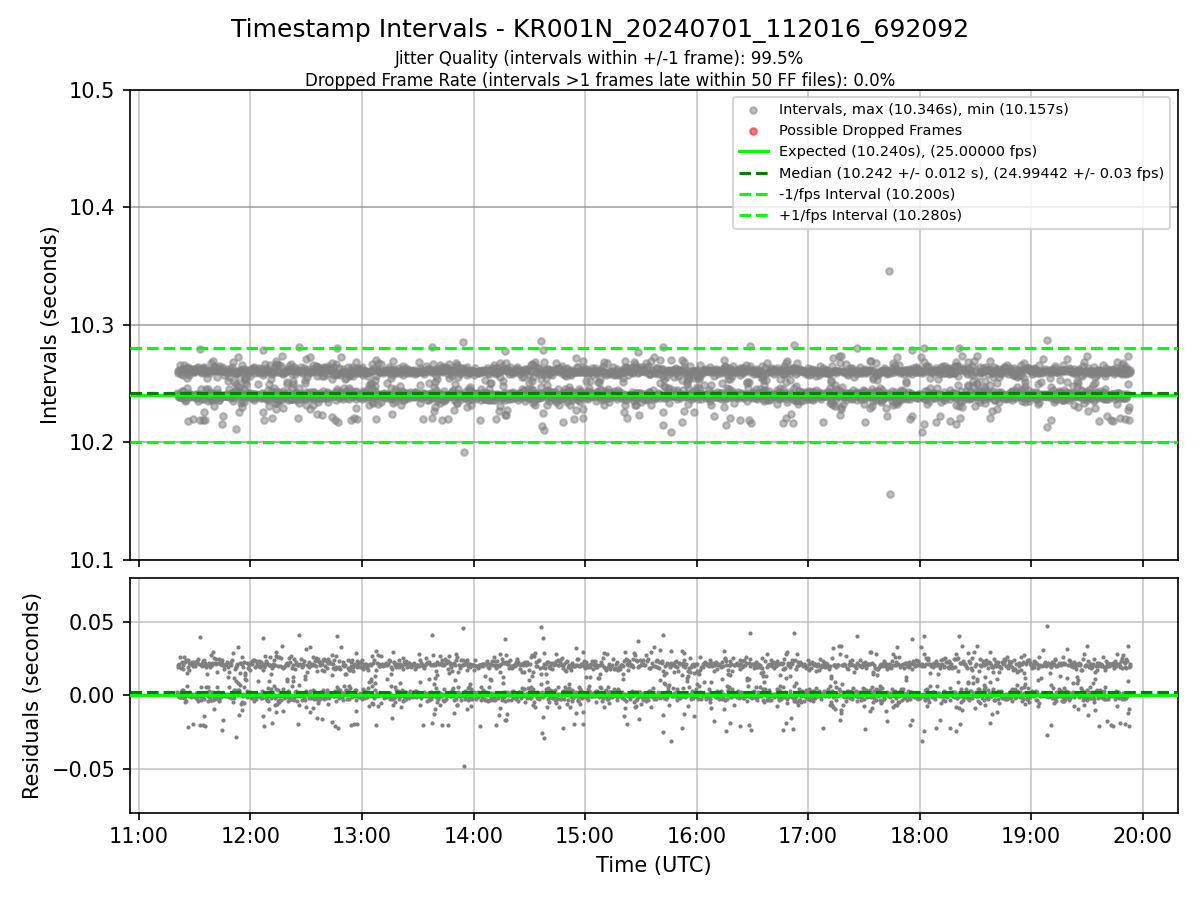Click the '11:00' time tick label
The height and width of the screenshot is (900, 1200).
click(x=138, y=833)
